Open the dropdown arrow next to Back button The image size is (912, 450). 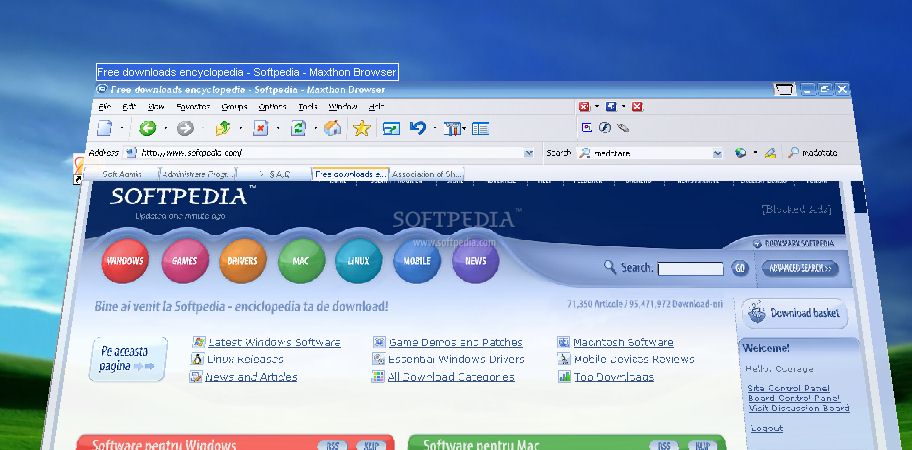(x=165, y=128)
